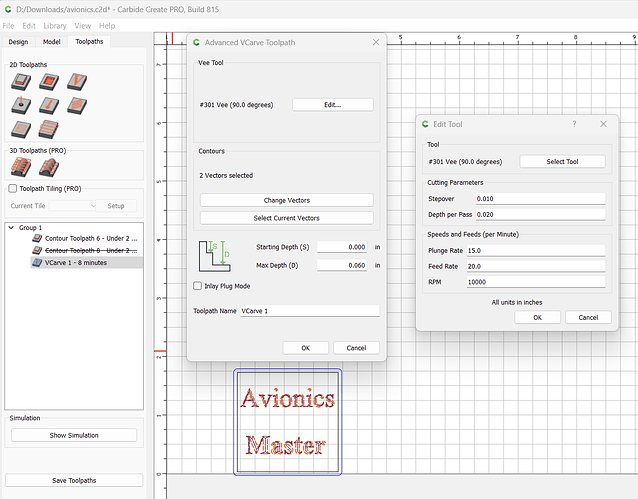Click the Feed Rate field

[536, 266]
